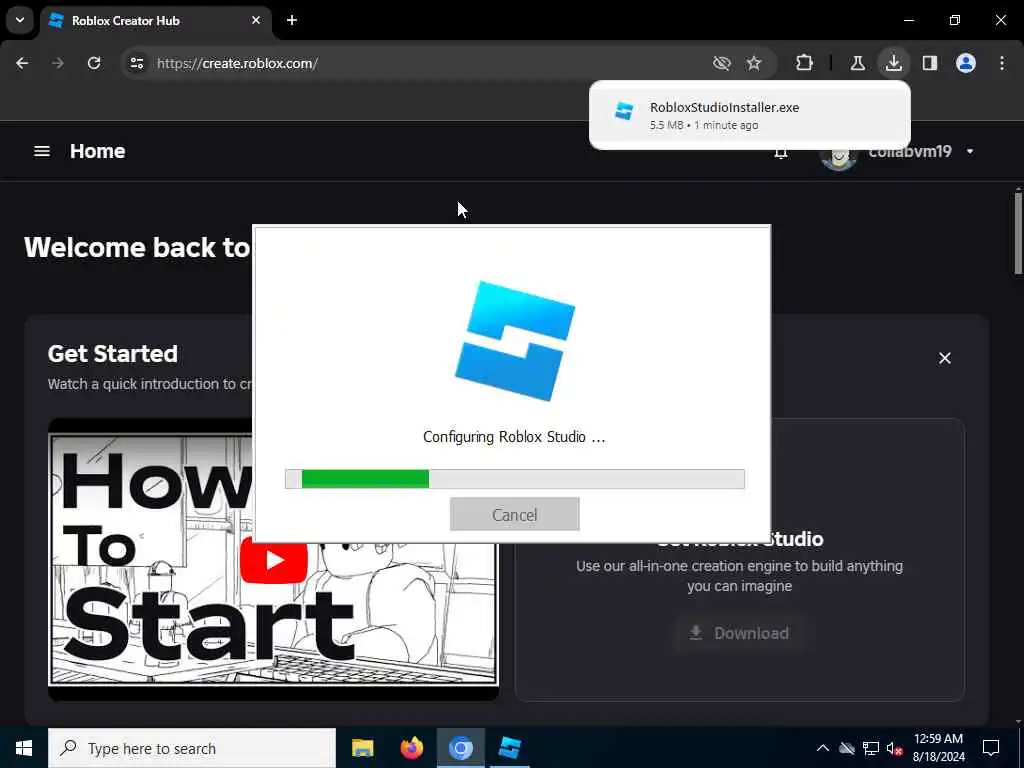
Task: Open Firefox from the taskbar
Action: (x=411, y=748)
